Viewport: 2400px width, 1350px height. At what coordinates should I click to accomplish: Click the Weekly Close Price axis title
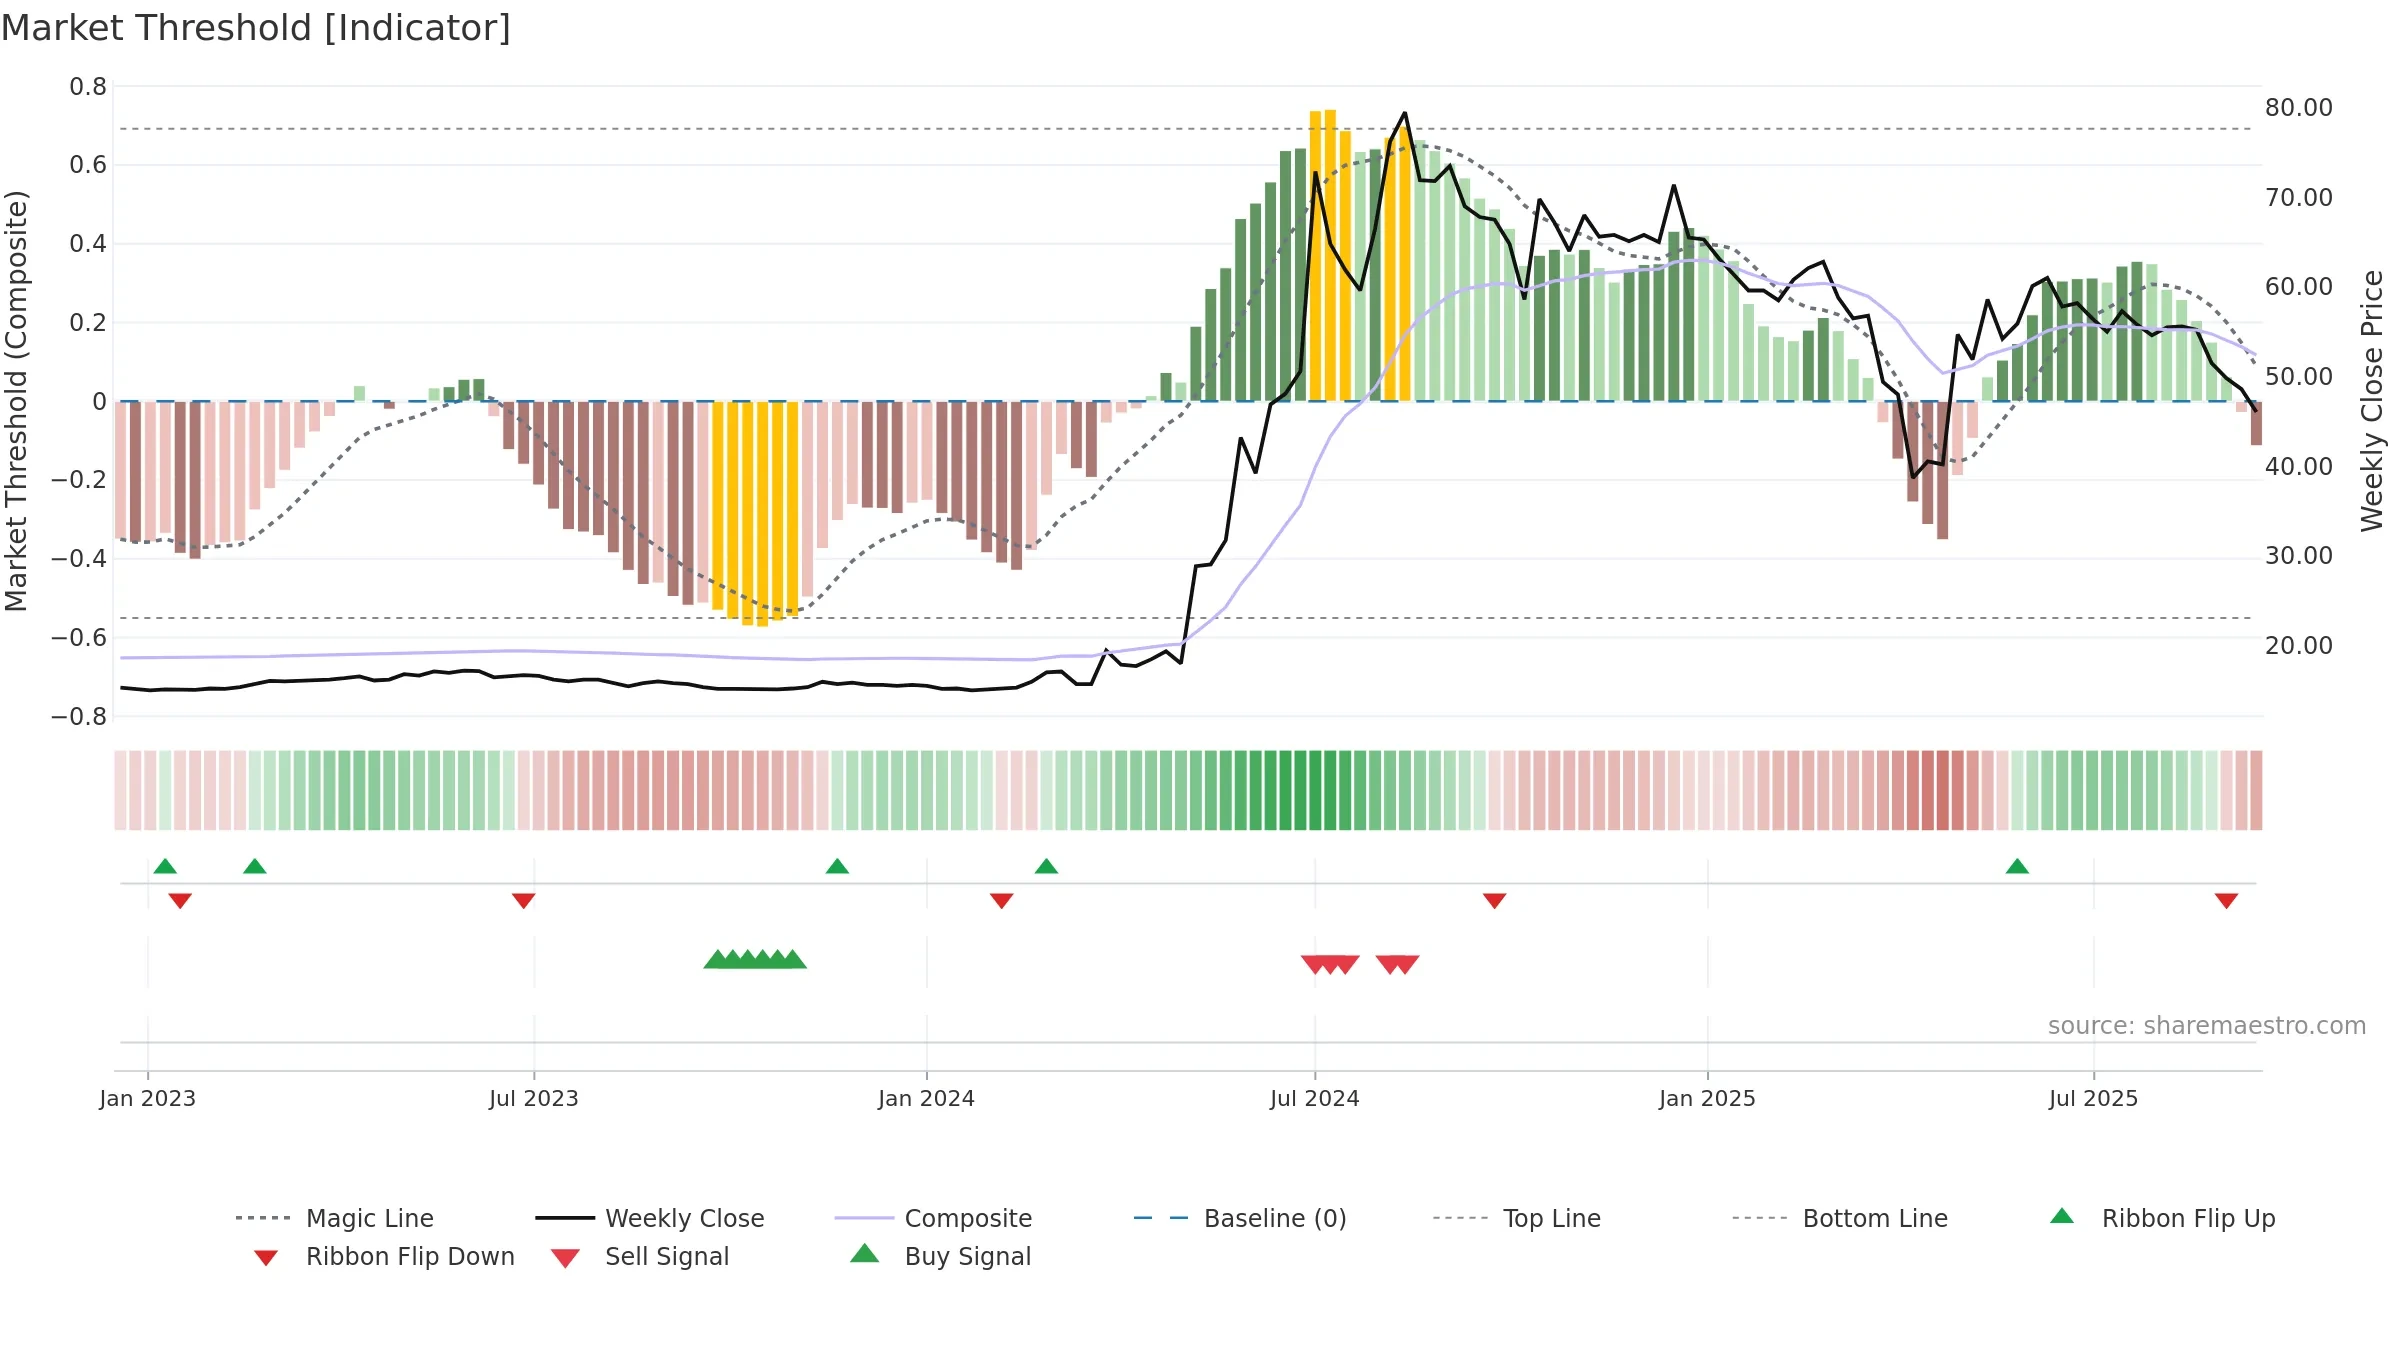click(2372, 400)
